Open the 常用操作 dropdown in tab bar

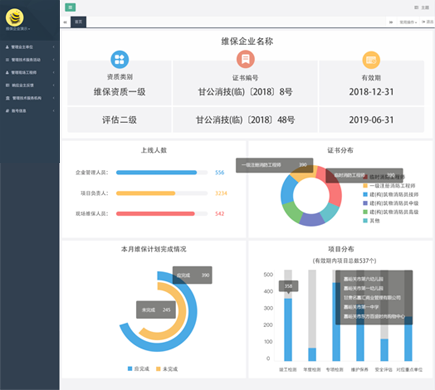[408, 22]
